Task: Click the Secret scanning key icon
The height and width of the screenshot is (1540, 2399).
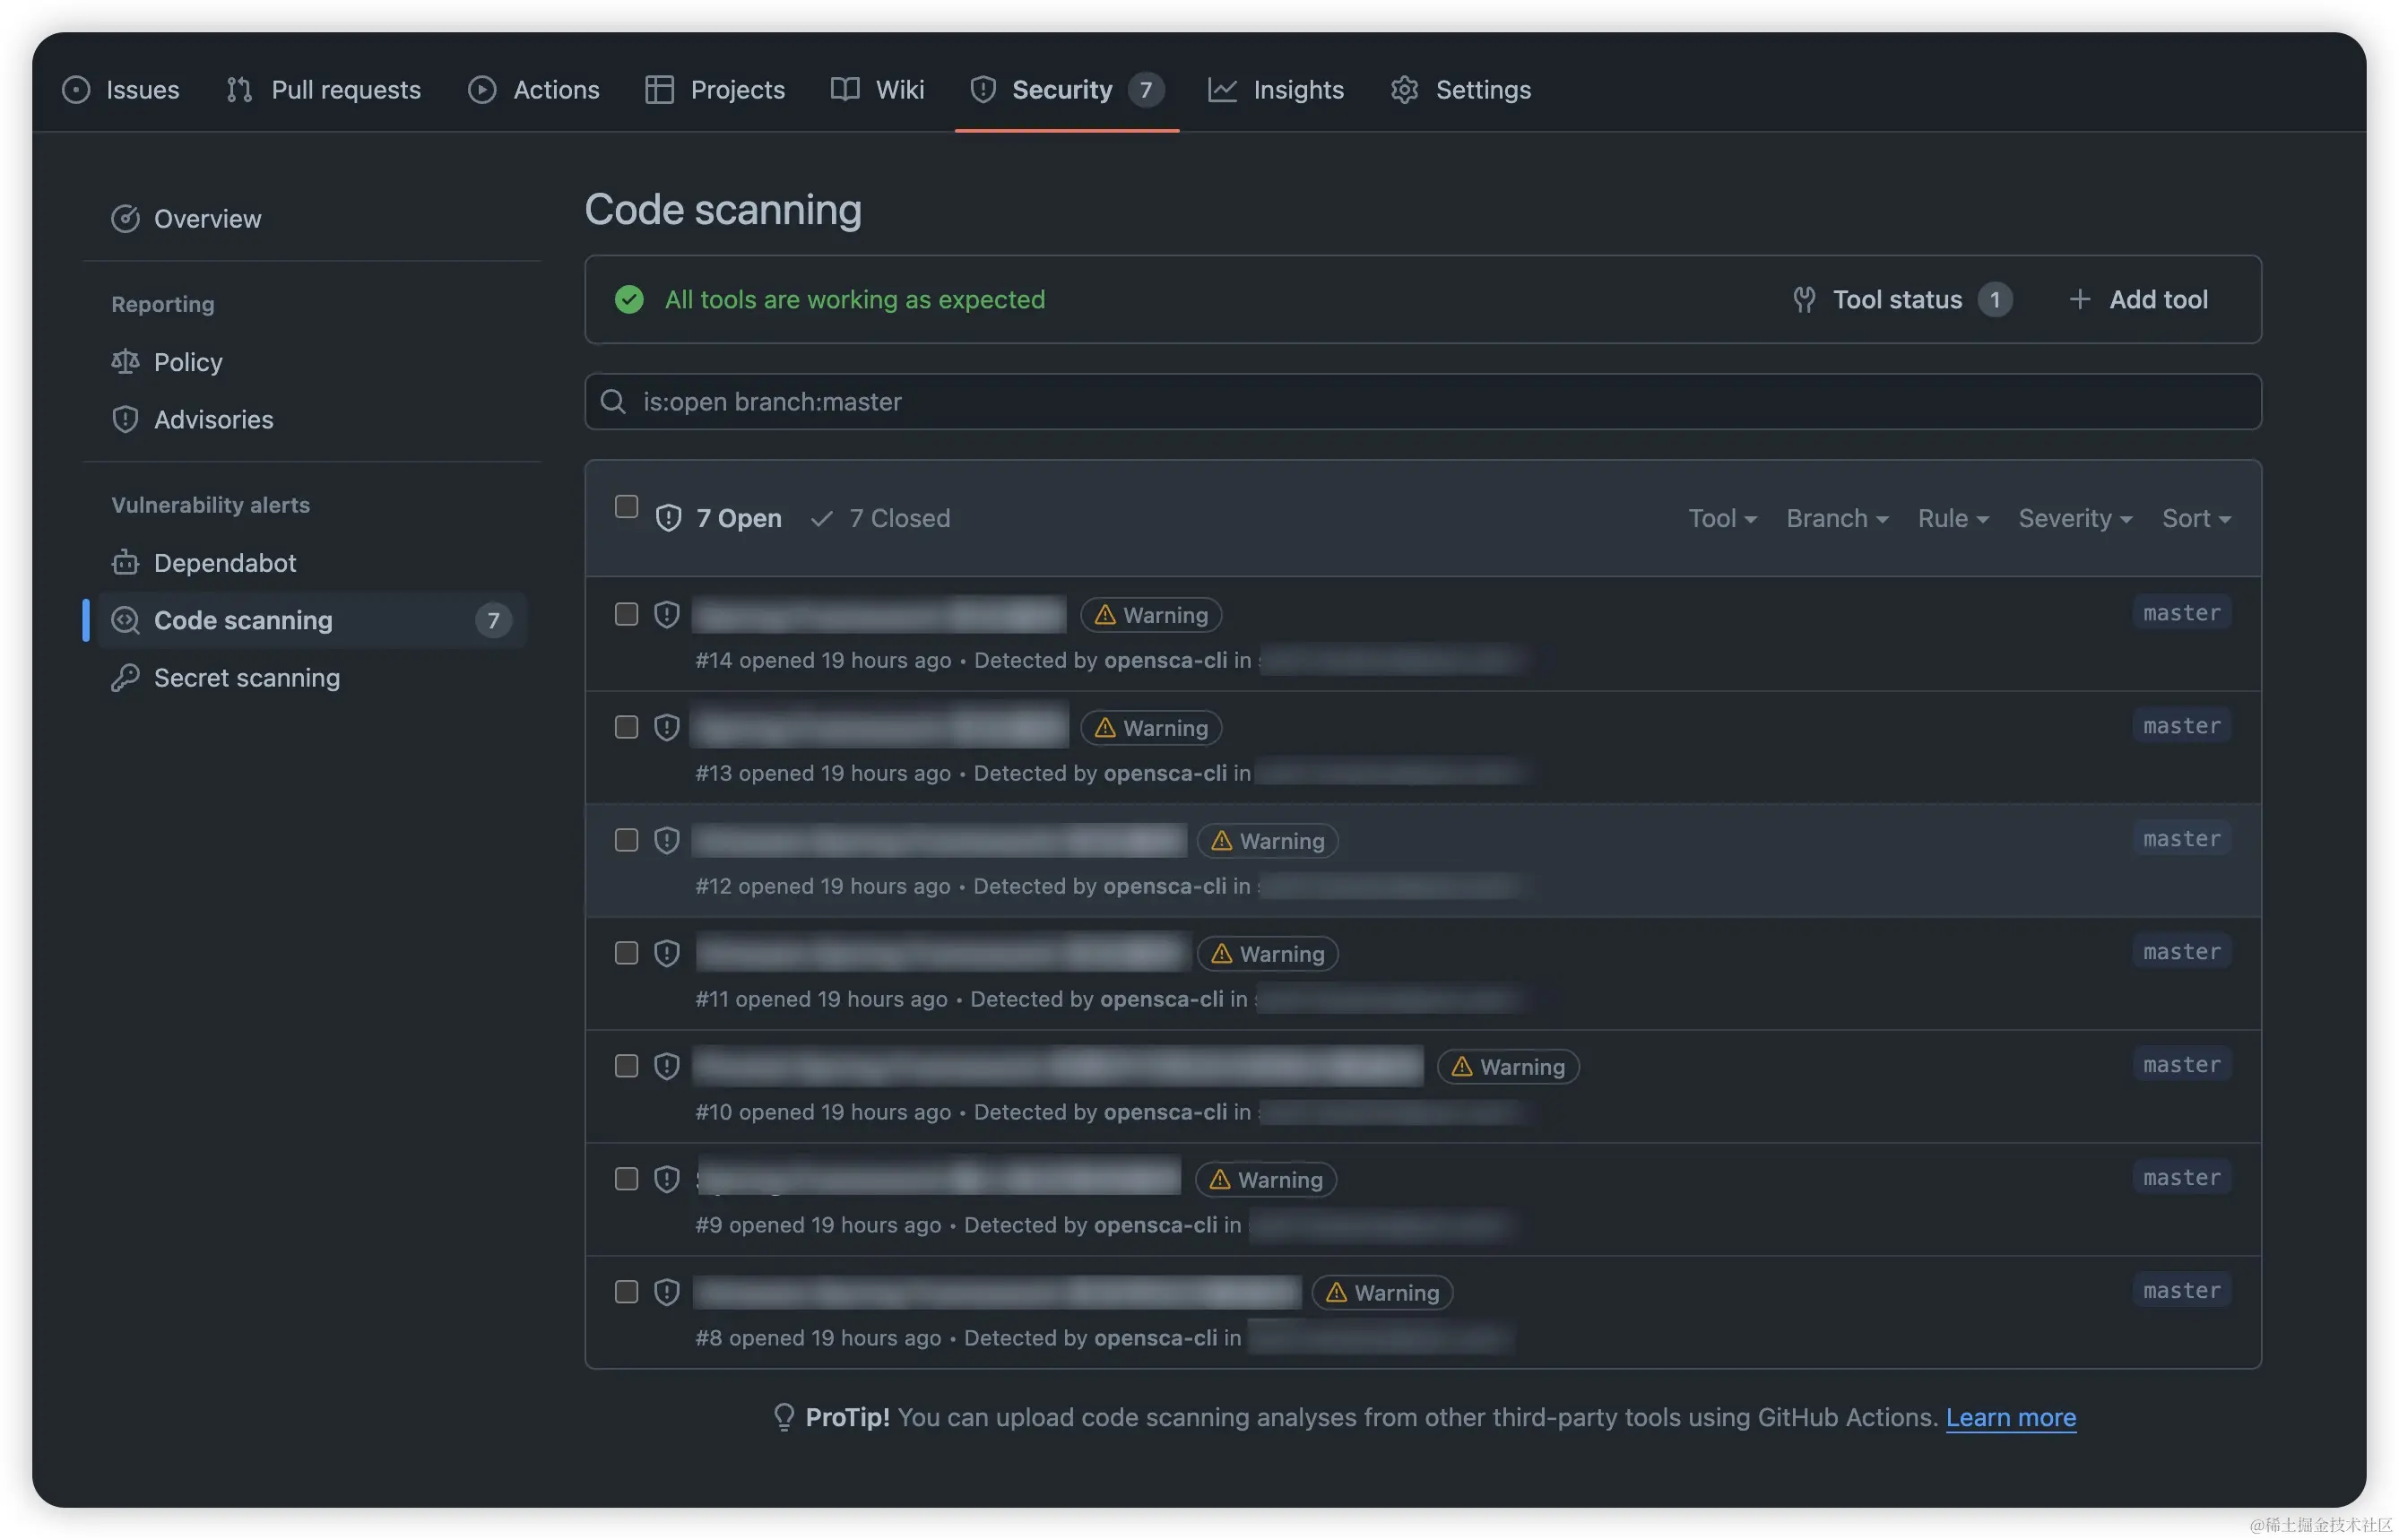Action: point(125,678)
